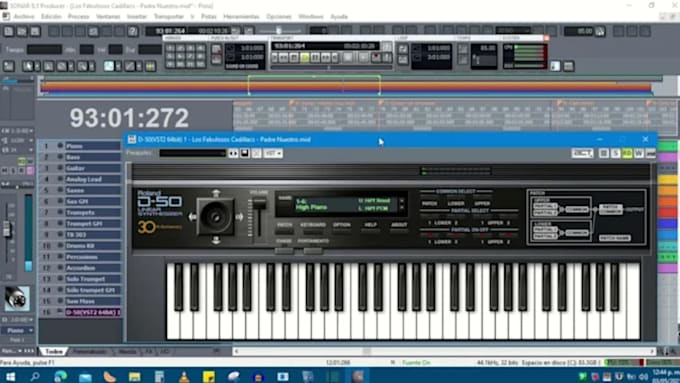This screenshot has width=680, height=383.
Task: Click the yellow tool icon after draw line
Action: [150, 66]
